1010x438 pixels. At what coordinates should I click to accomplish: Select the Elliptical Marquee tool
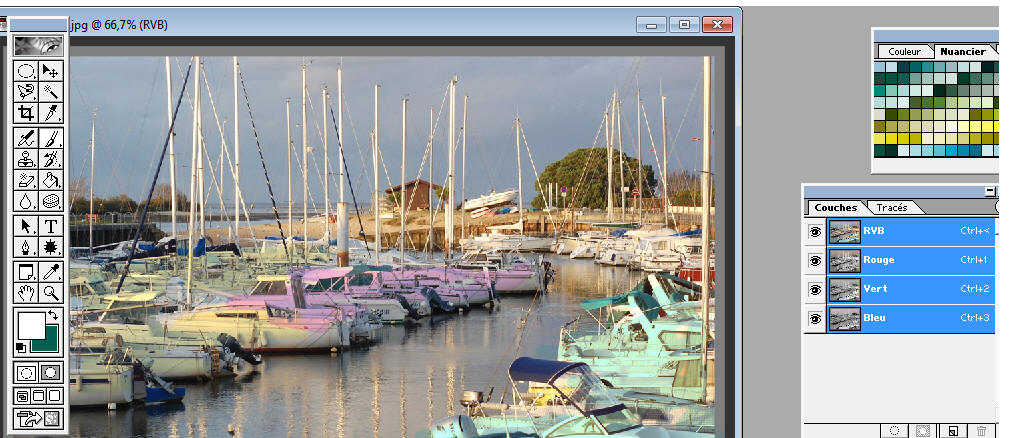click(26, 70)
